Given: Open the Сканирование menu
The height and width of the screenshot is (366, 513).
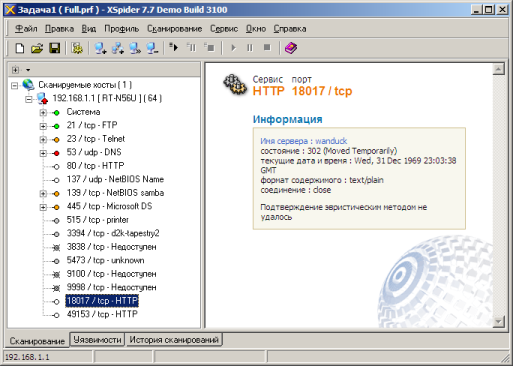Looking at the screenshot, I should (x=175, y=29).
